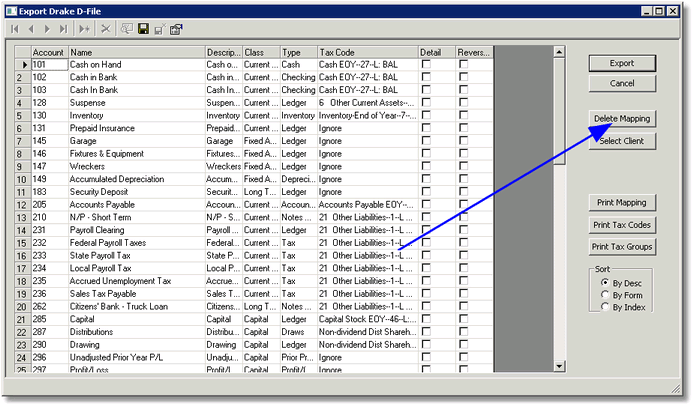Screen dimensions: 694x407
Task: Click 'State Payroll Tax' name cell
Action: [x=136, y=256]
